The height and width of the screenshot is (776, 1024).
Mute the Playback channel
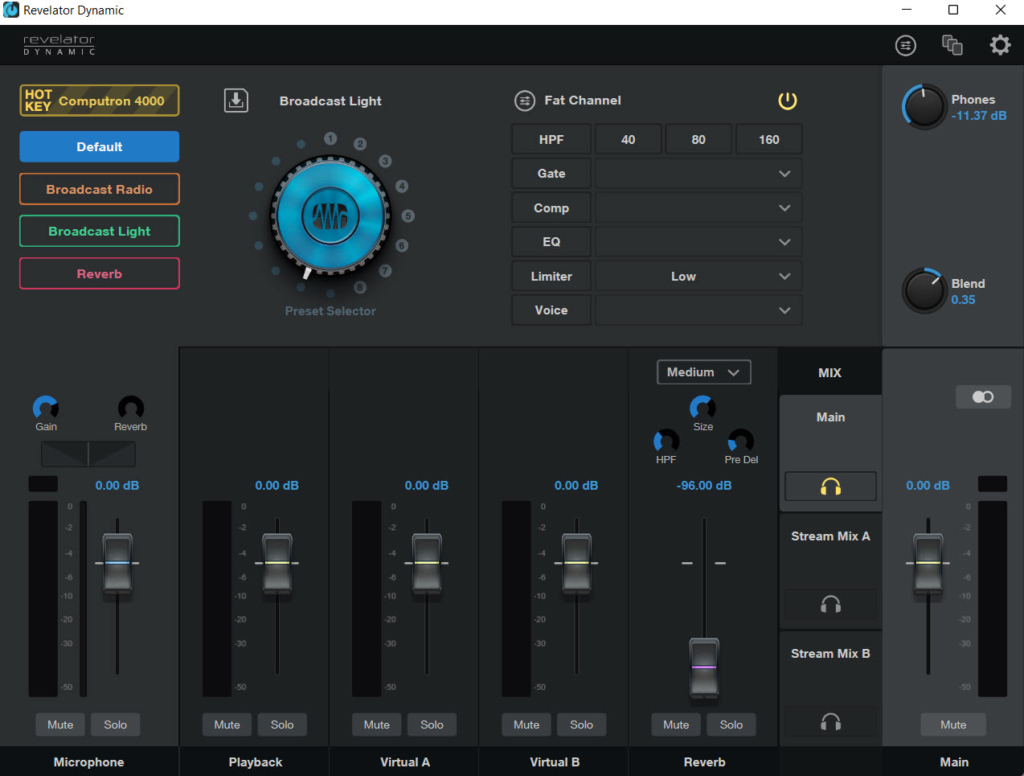pyautogui.click(x=226, y=724)
